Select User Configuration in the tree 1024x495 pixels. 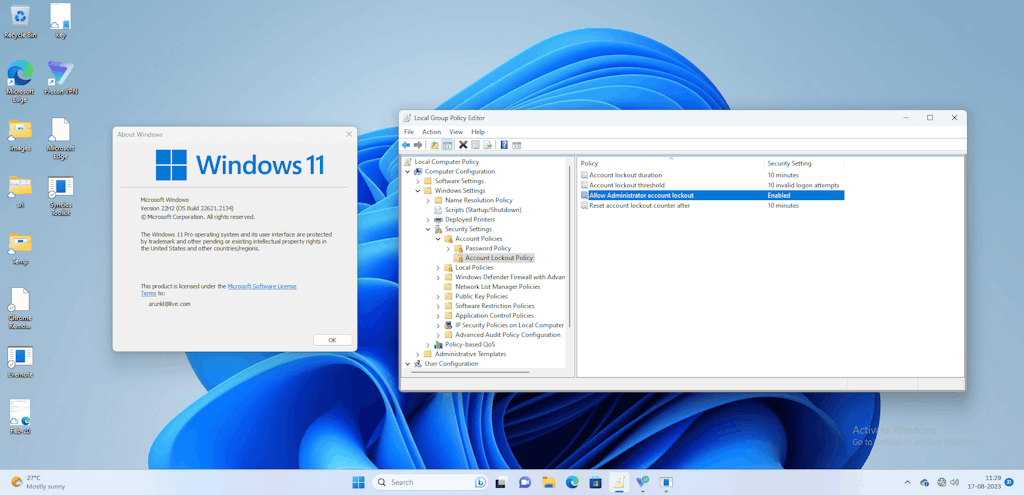452,364
